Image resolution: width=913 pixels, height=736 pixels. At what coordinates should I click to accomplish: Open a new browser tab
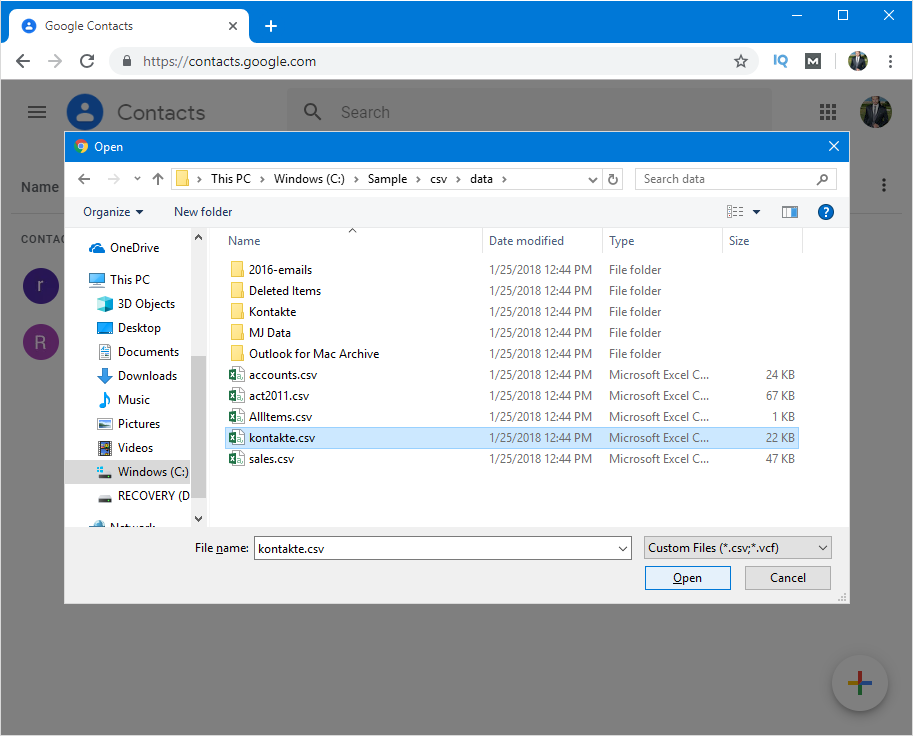pyautogui.click(x=271, y=26)
